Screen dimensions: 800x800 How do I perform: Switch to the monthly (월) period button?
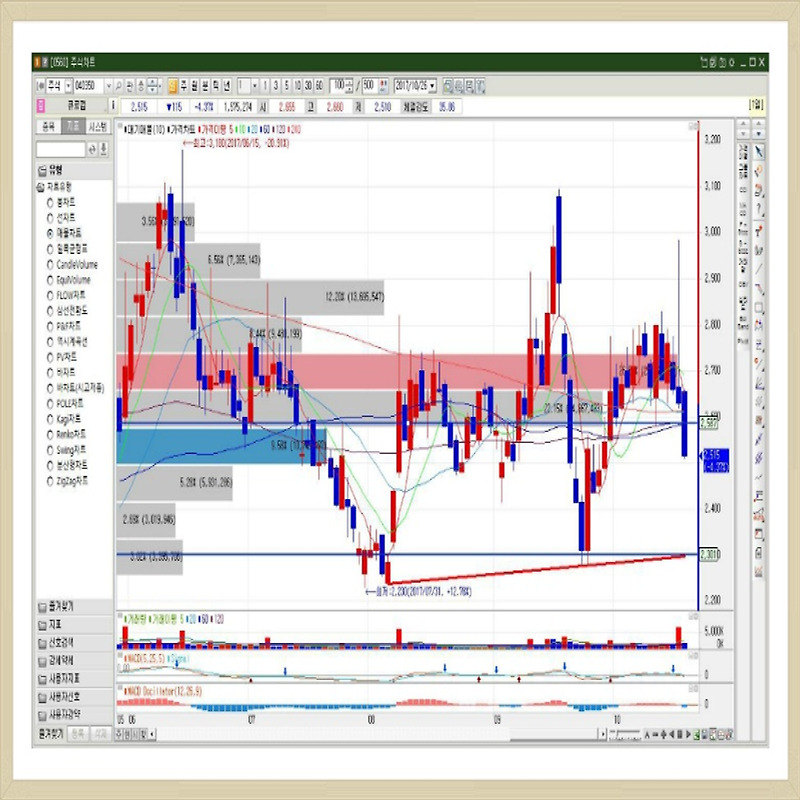pyautogui.click(x=195, y=86)
